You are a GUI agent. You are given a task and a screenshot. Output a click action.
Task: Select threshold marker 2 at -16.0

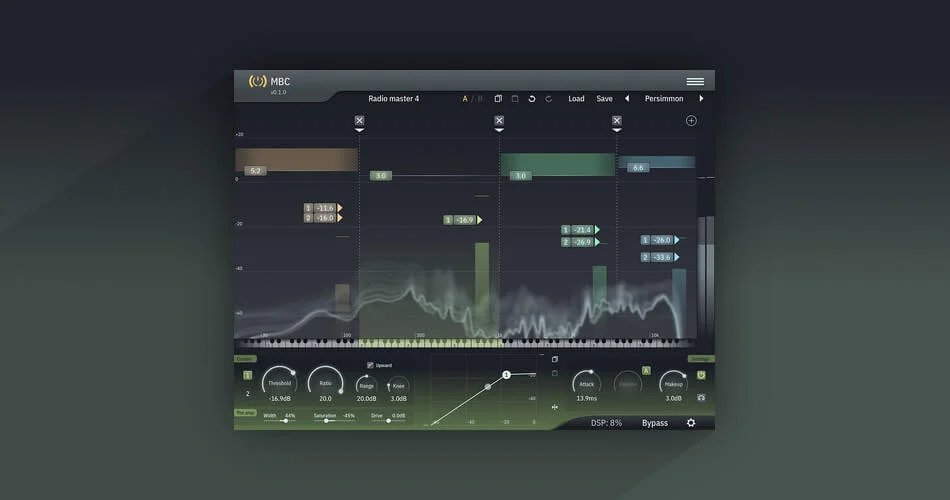[x=323, y=218]
